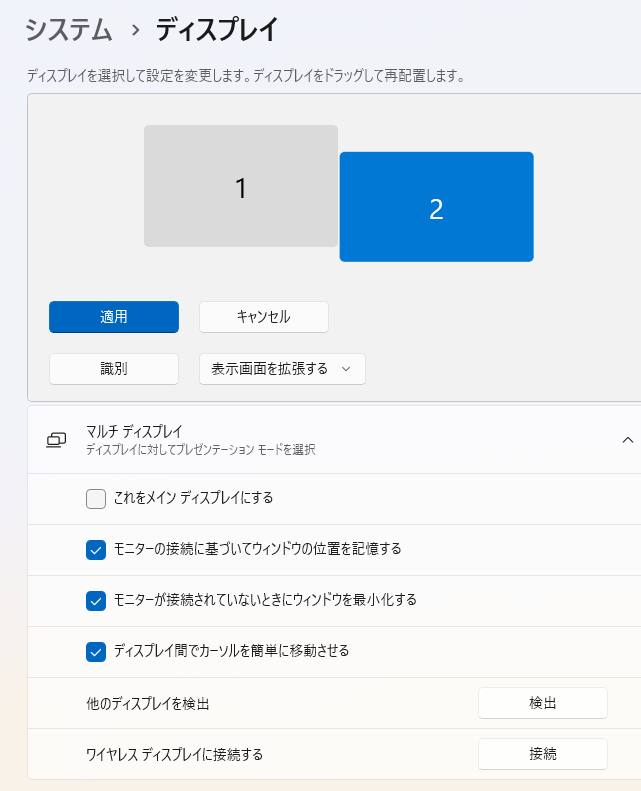641x791 pixels.
Task: Click the multi-display icon beside マルチ ディスプレイ
Action: click(56, 440)
